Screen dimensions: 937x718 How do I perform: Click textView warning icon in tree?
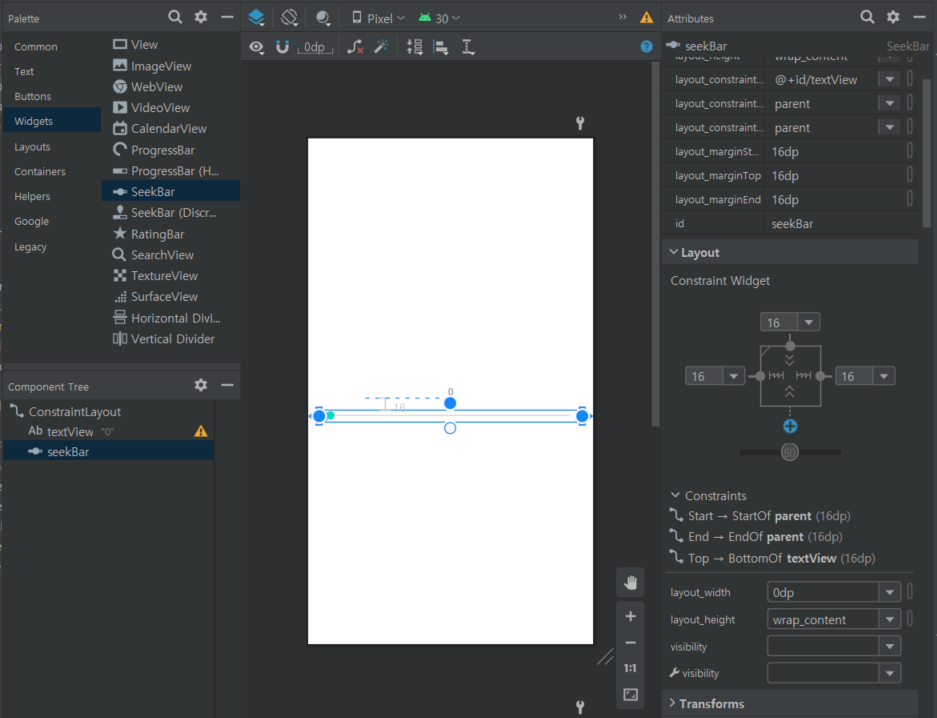[x=201, y=431]
